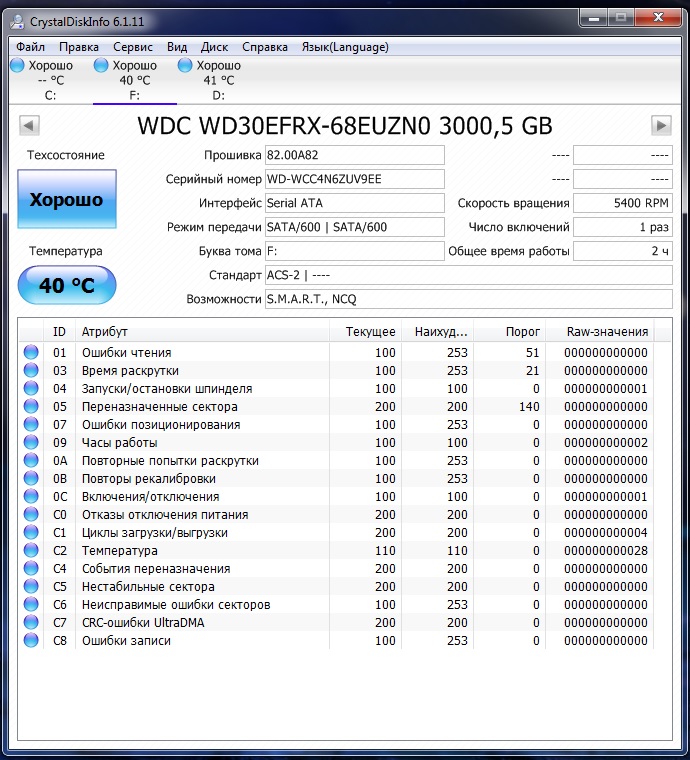
Task: Click raw value 000000000004 in C1 row
Action: pos(606,533)
